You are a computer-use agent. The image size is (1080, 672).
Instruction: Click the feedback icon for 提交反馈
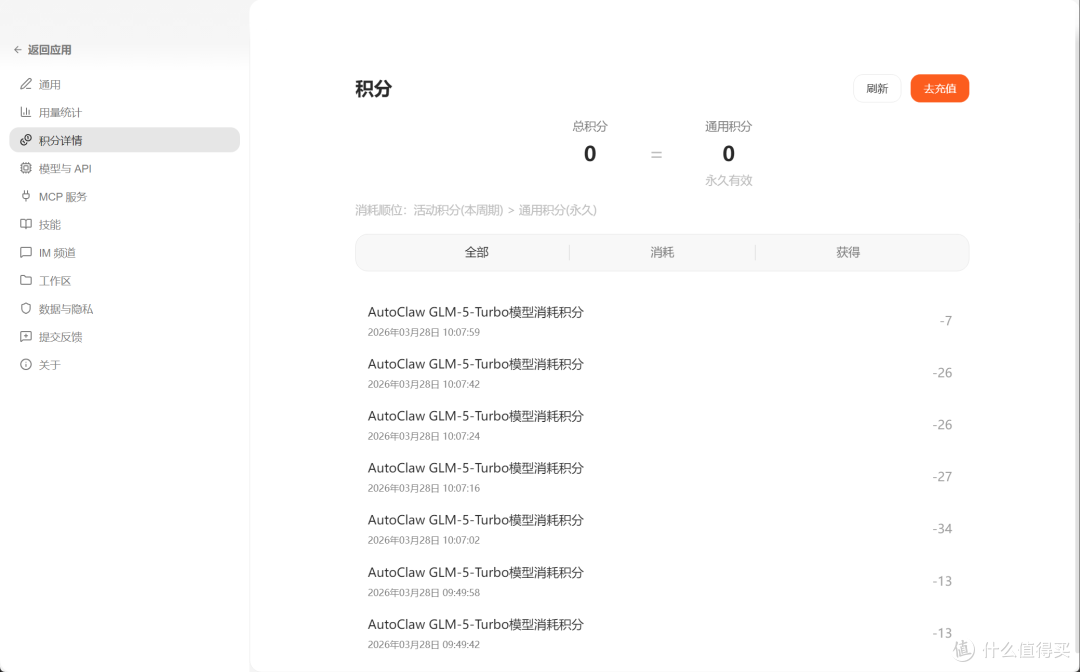click(25, 337)
